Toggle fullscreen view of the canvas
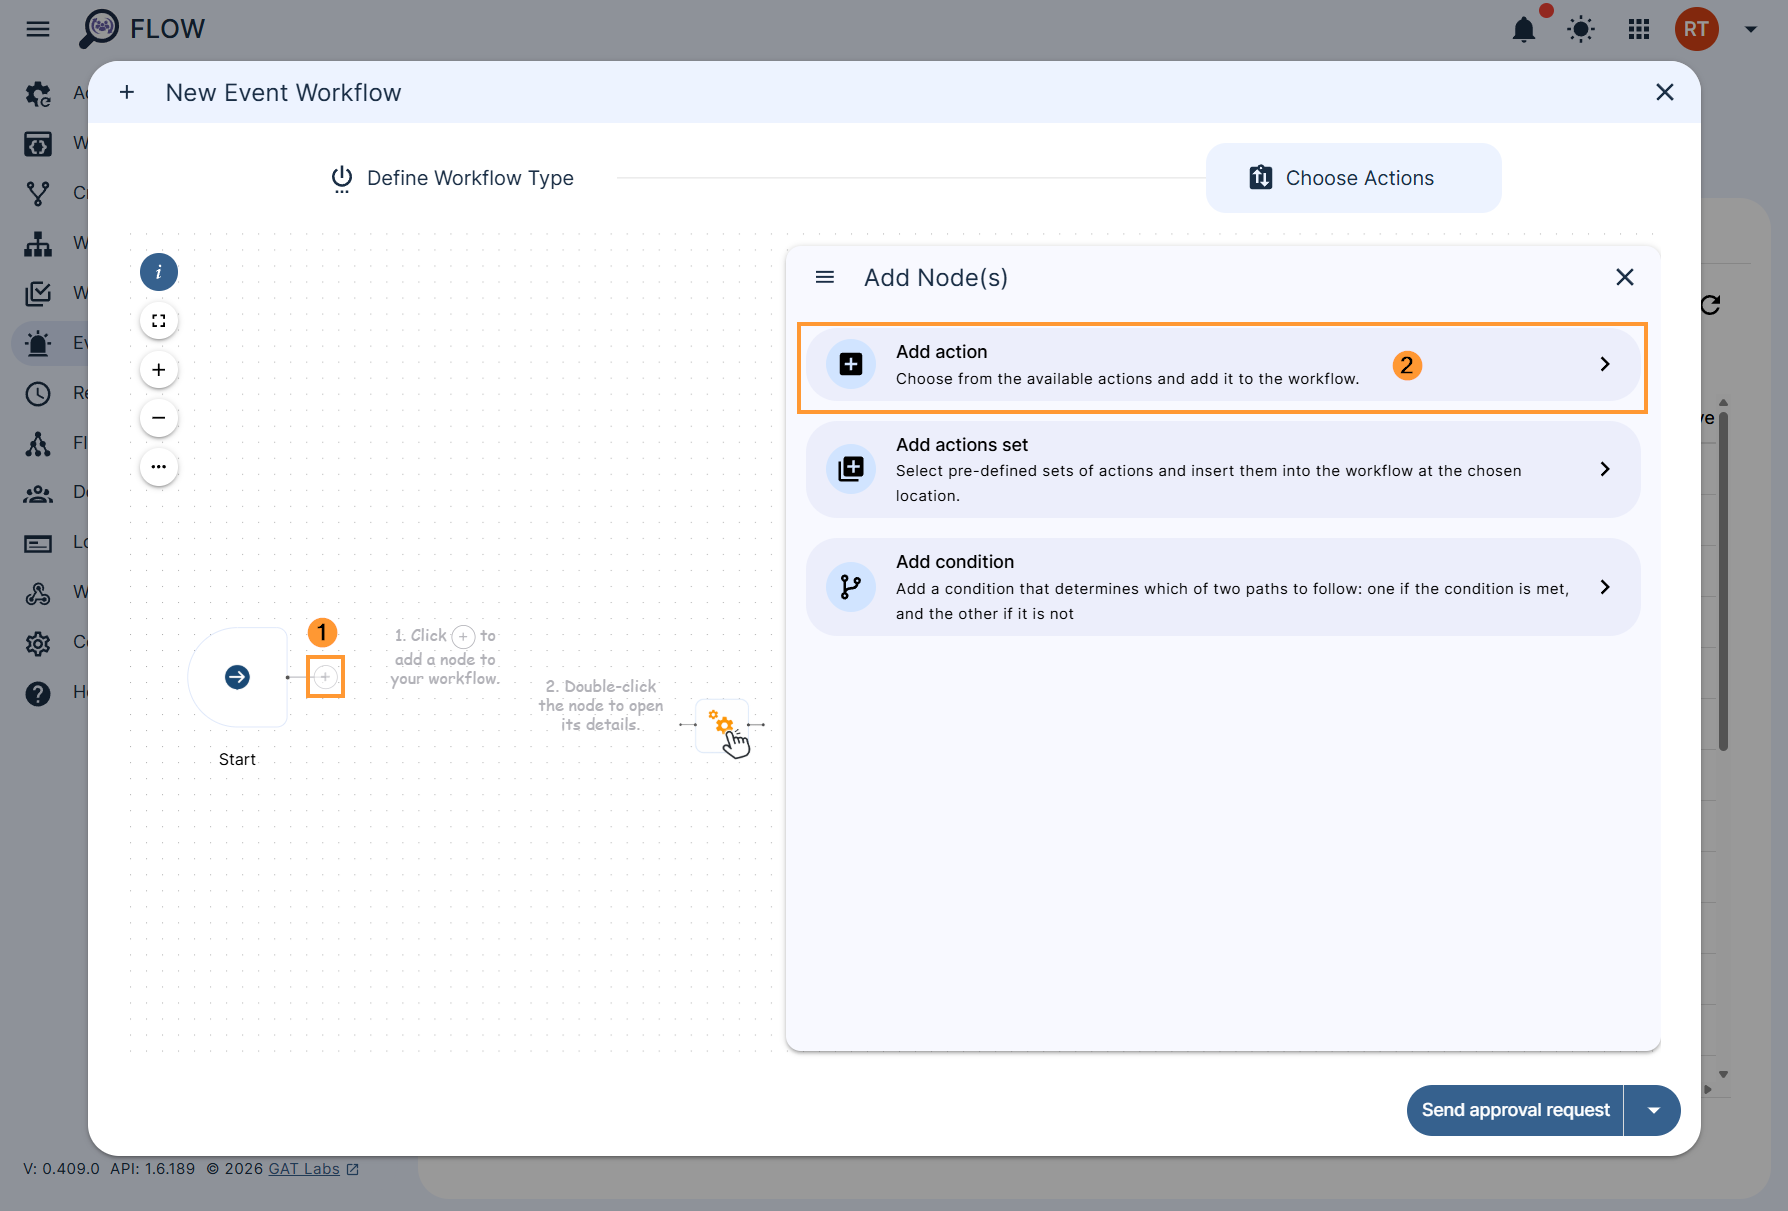Image resolution: width=1788 pixels, height=1211 pixels. 158,321
